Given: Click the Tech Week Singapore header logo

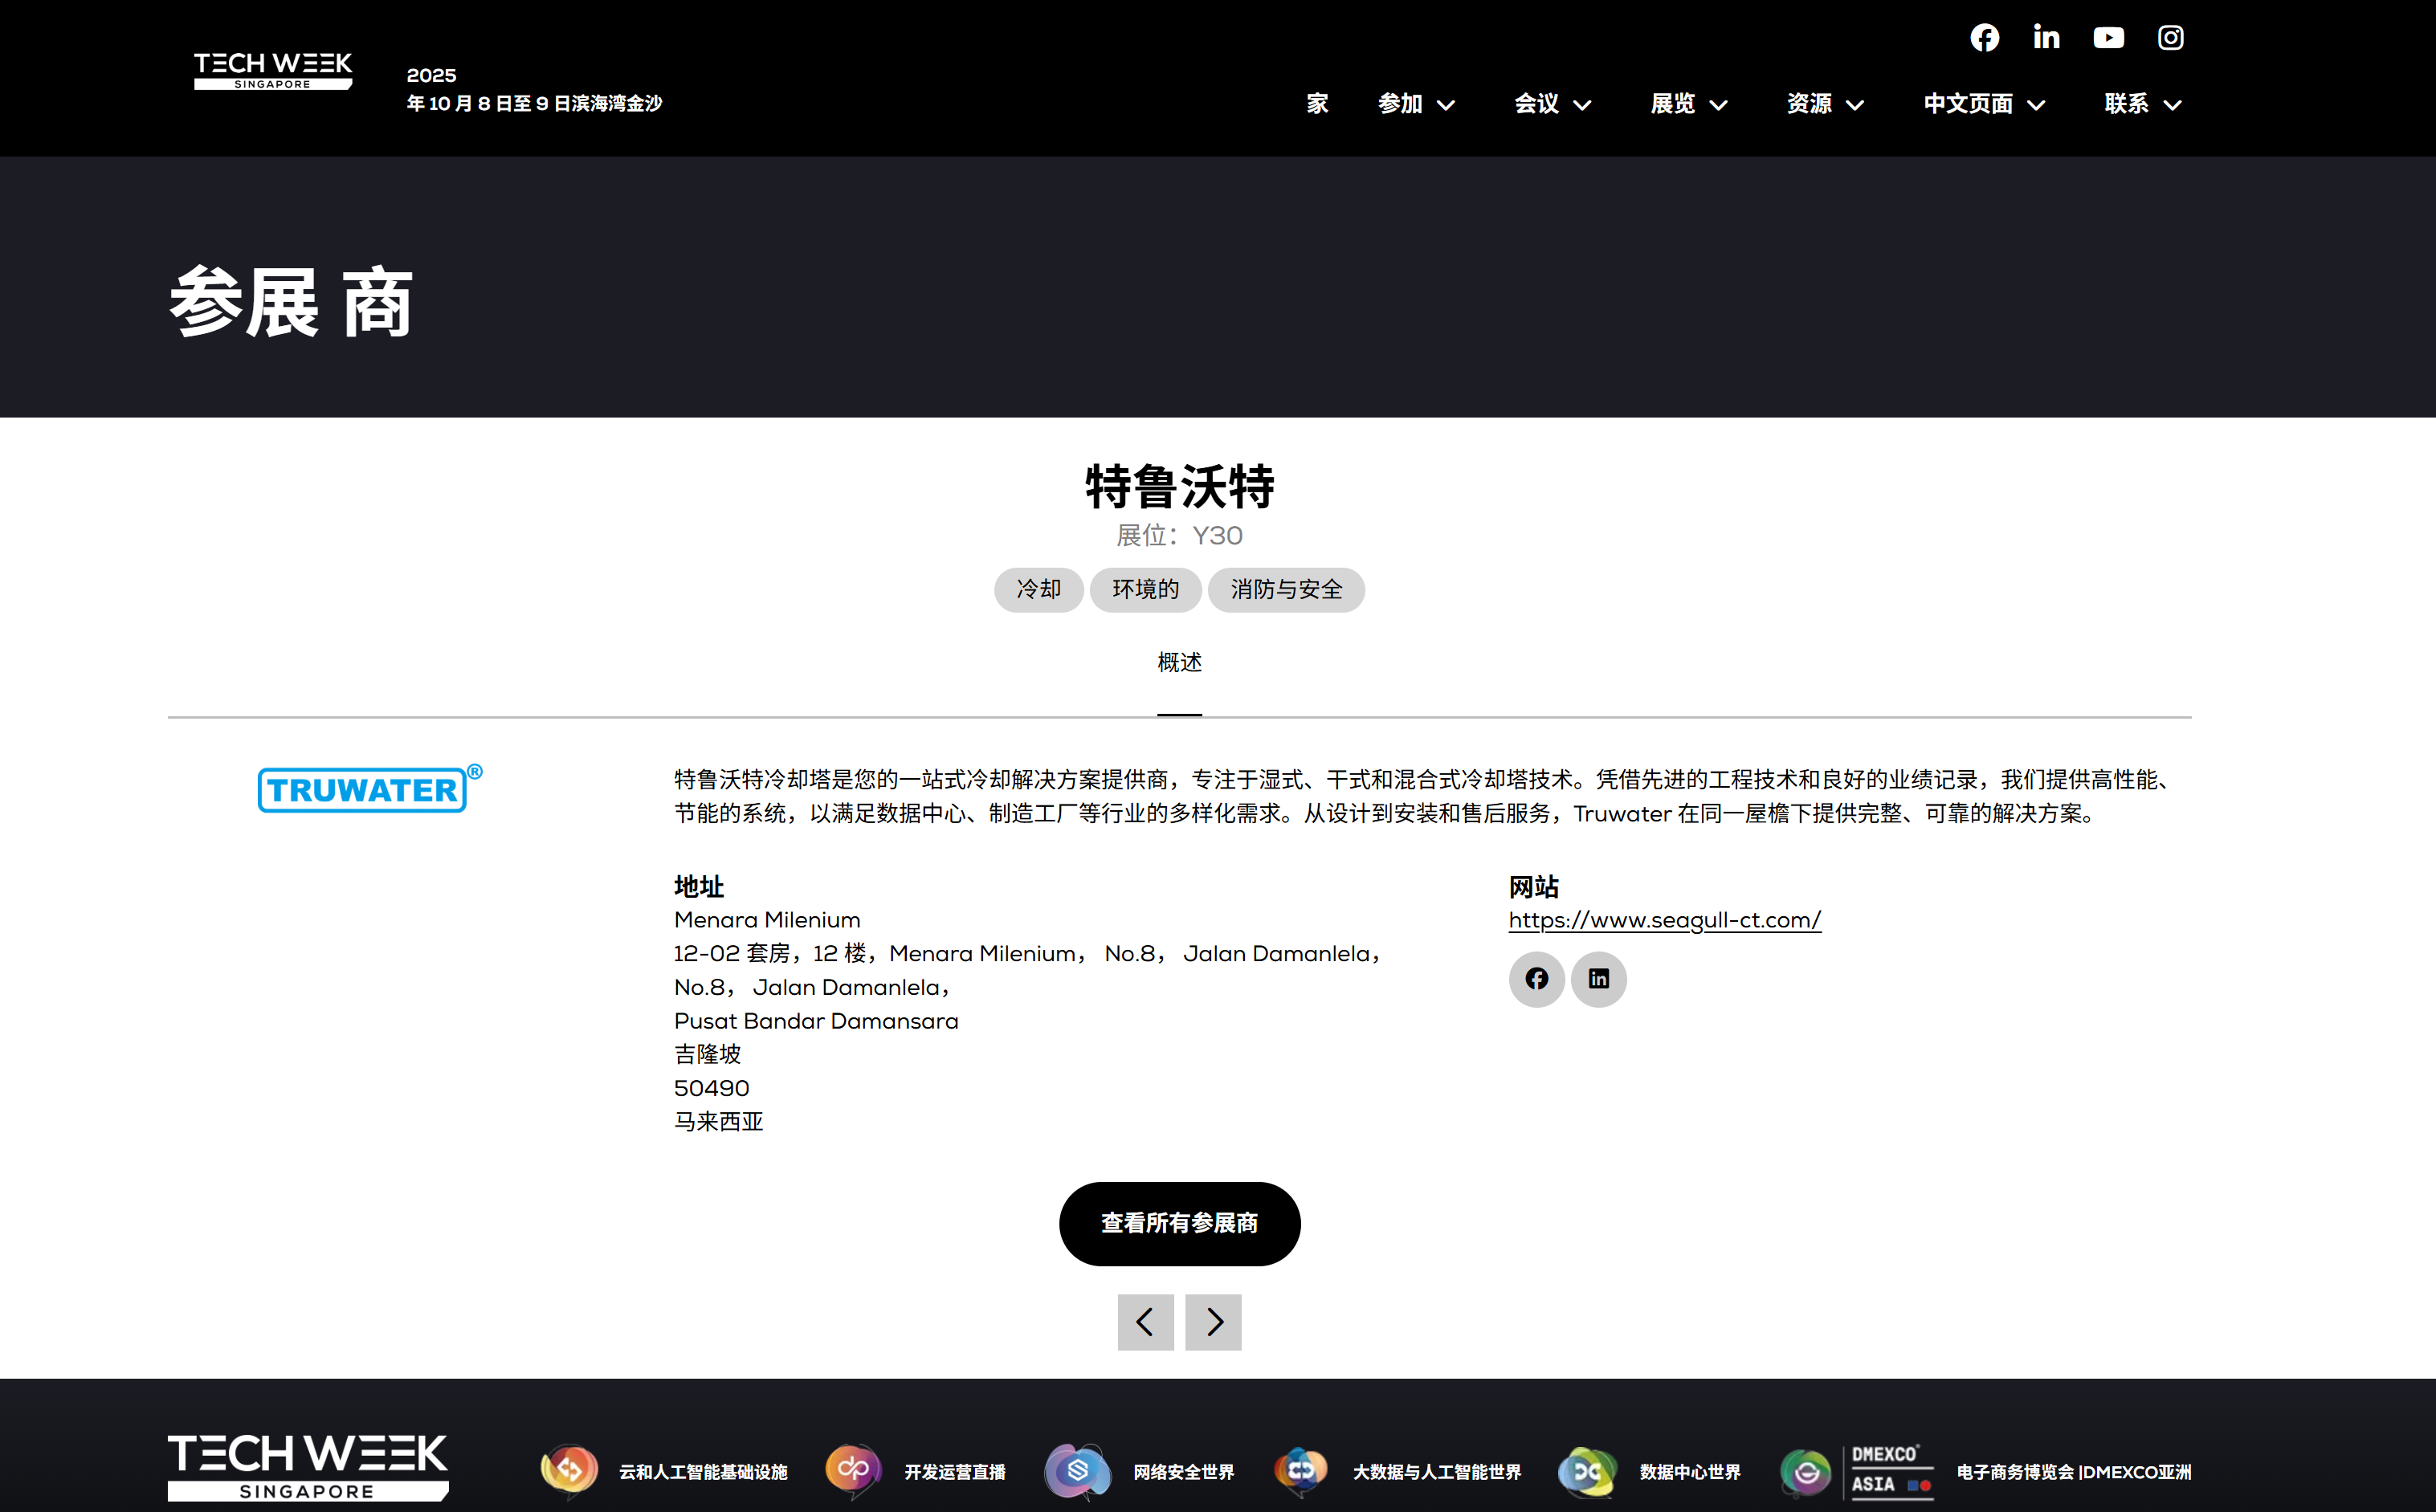Looking at the screenshot, I should coord(273,71).
